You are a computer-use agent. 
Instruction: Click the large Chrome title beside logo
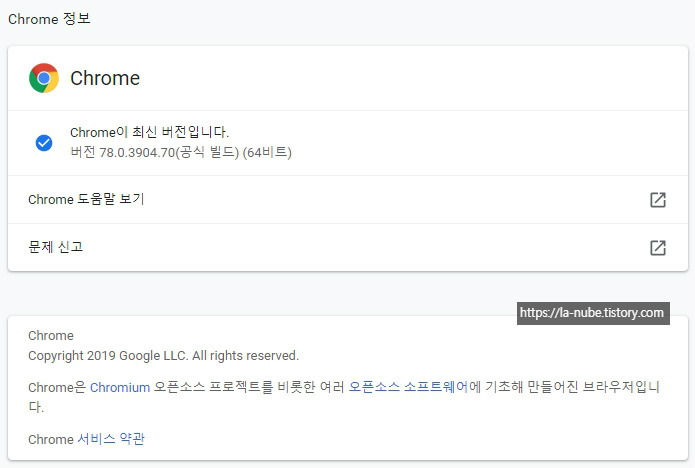point(105,78)
